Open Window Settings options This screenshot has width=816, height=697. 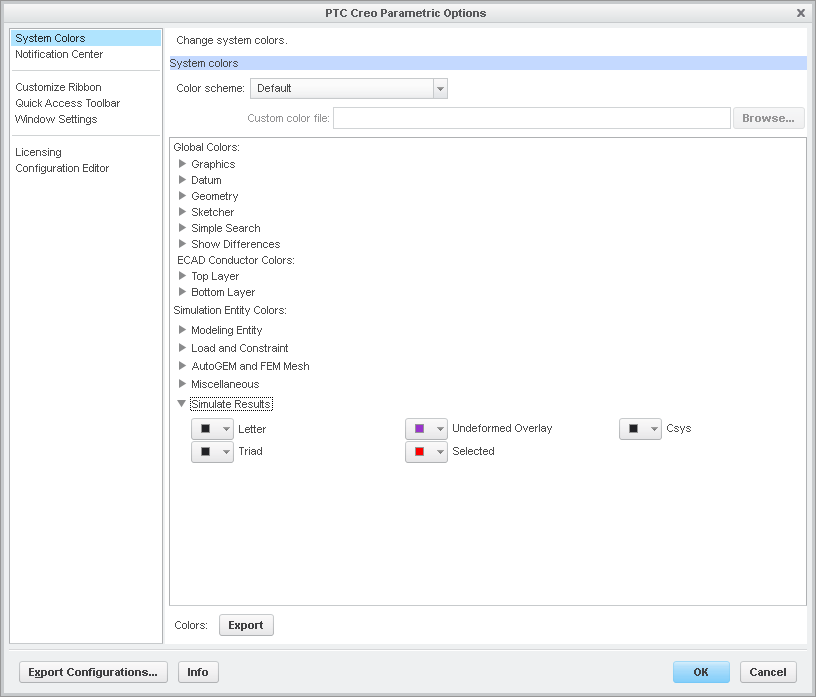pyautogui.click(x=56, y=119)
